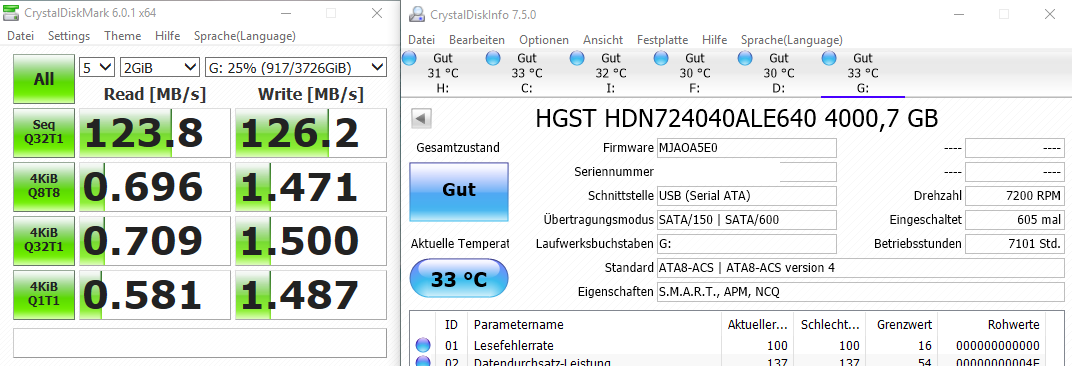1072x366 pixels.
Task: Click the 4KiB Q1T1 read result 0.581
Action: pos(155,294)
